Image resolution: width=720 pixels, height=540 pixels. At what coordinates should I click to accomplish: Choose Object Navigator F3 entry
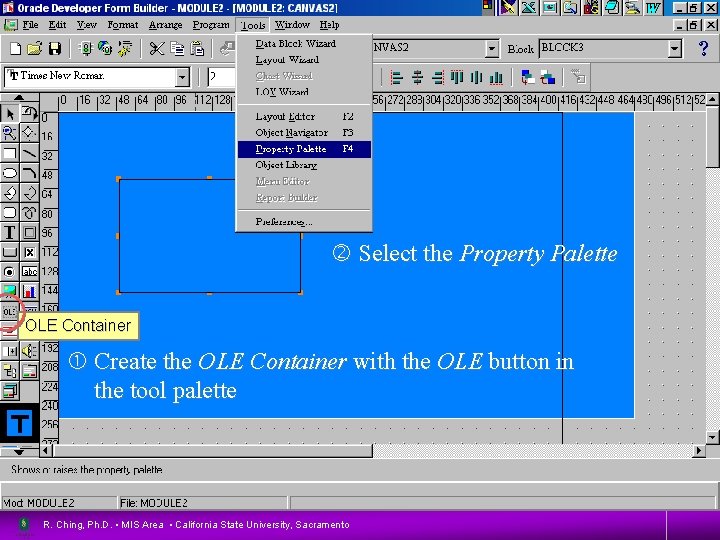(x=304, y=133)
